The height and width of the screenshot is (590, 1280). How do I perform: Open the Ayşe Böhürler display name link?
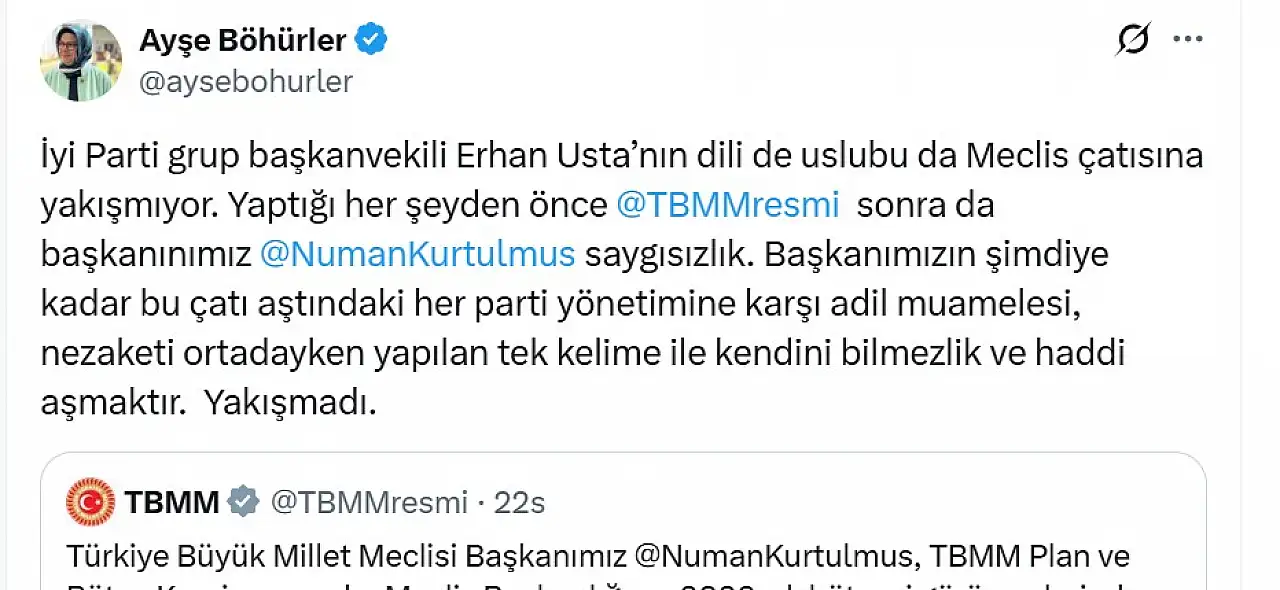coord(242,40)
